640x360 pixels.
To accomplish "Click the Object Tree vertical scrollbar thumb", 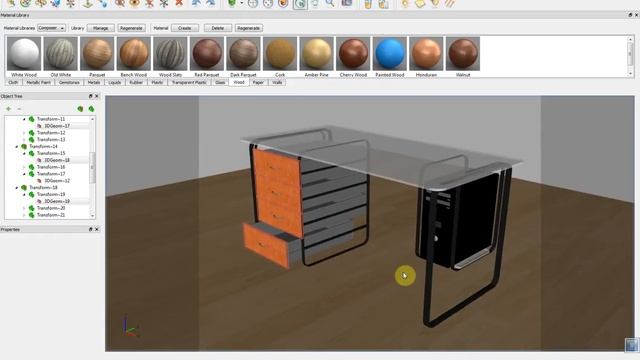I will pyautogui.click(x=92, y=167).
